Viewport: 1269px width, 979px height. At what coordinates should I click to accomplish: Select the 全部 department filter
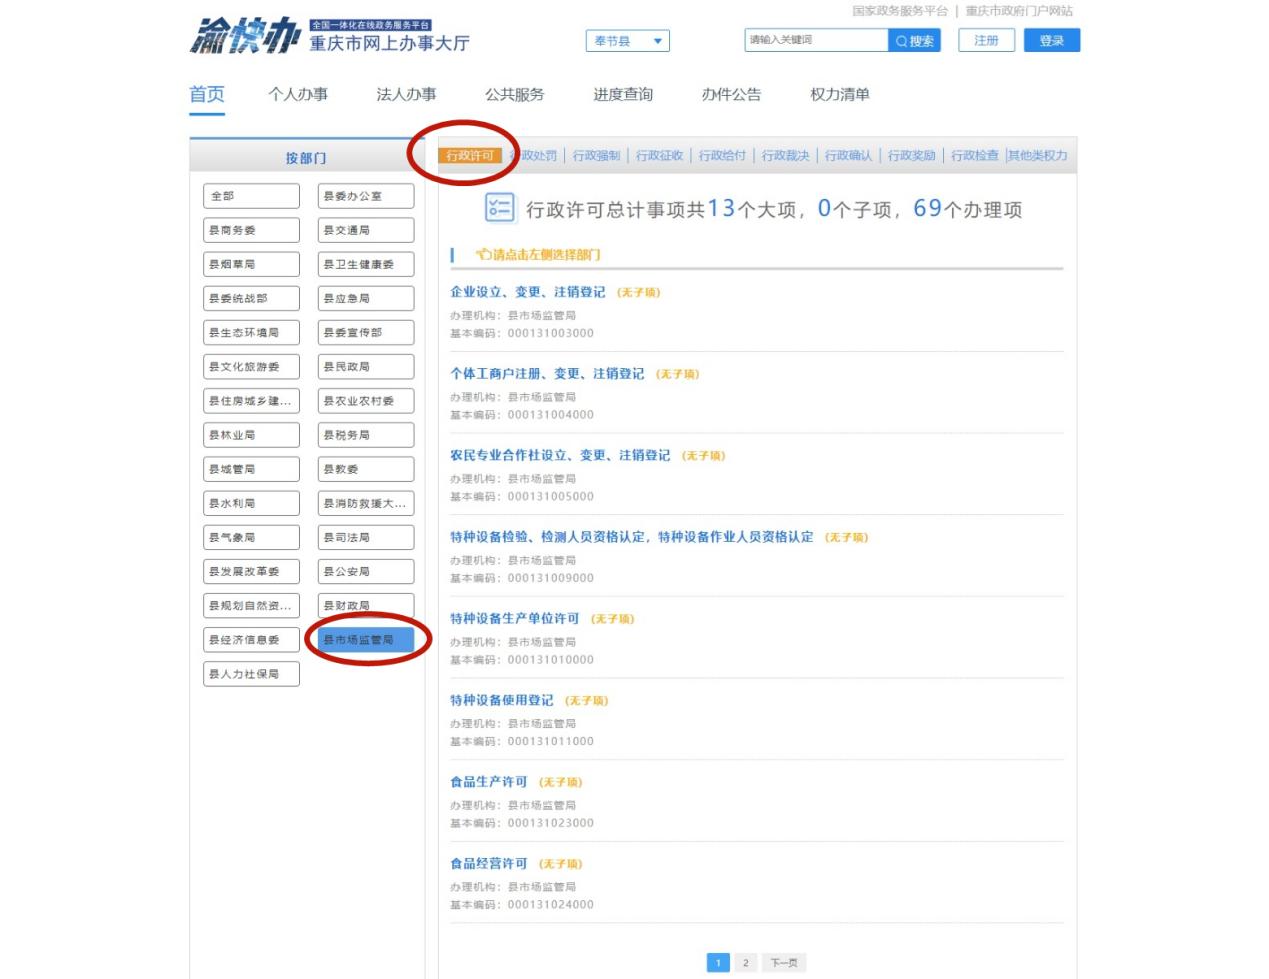pos(250,196)
